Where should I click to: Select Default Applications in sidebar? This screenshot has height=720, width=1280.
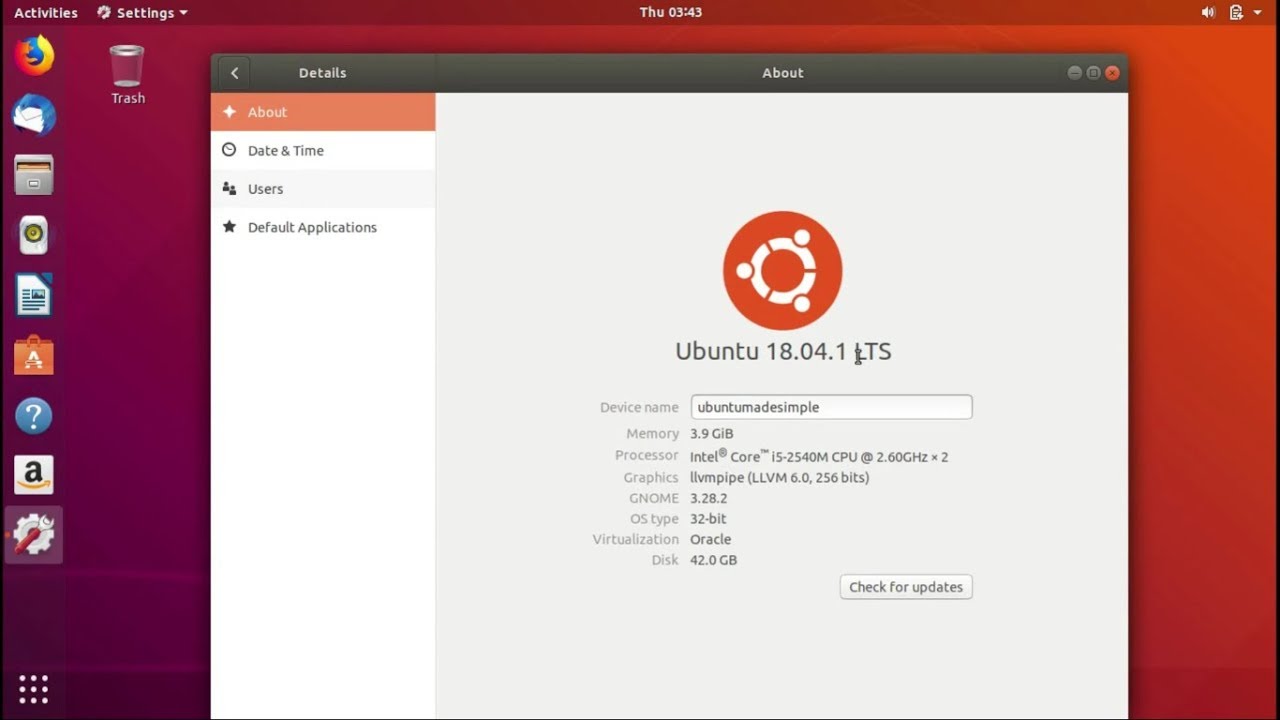click(x=323, y=227)
